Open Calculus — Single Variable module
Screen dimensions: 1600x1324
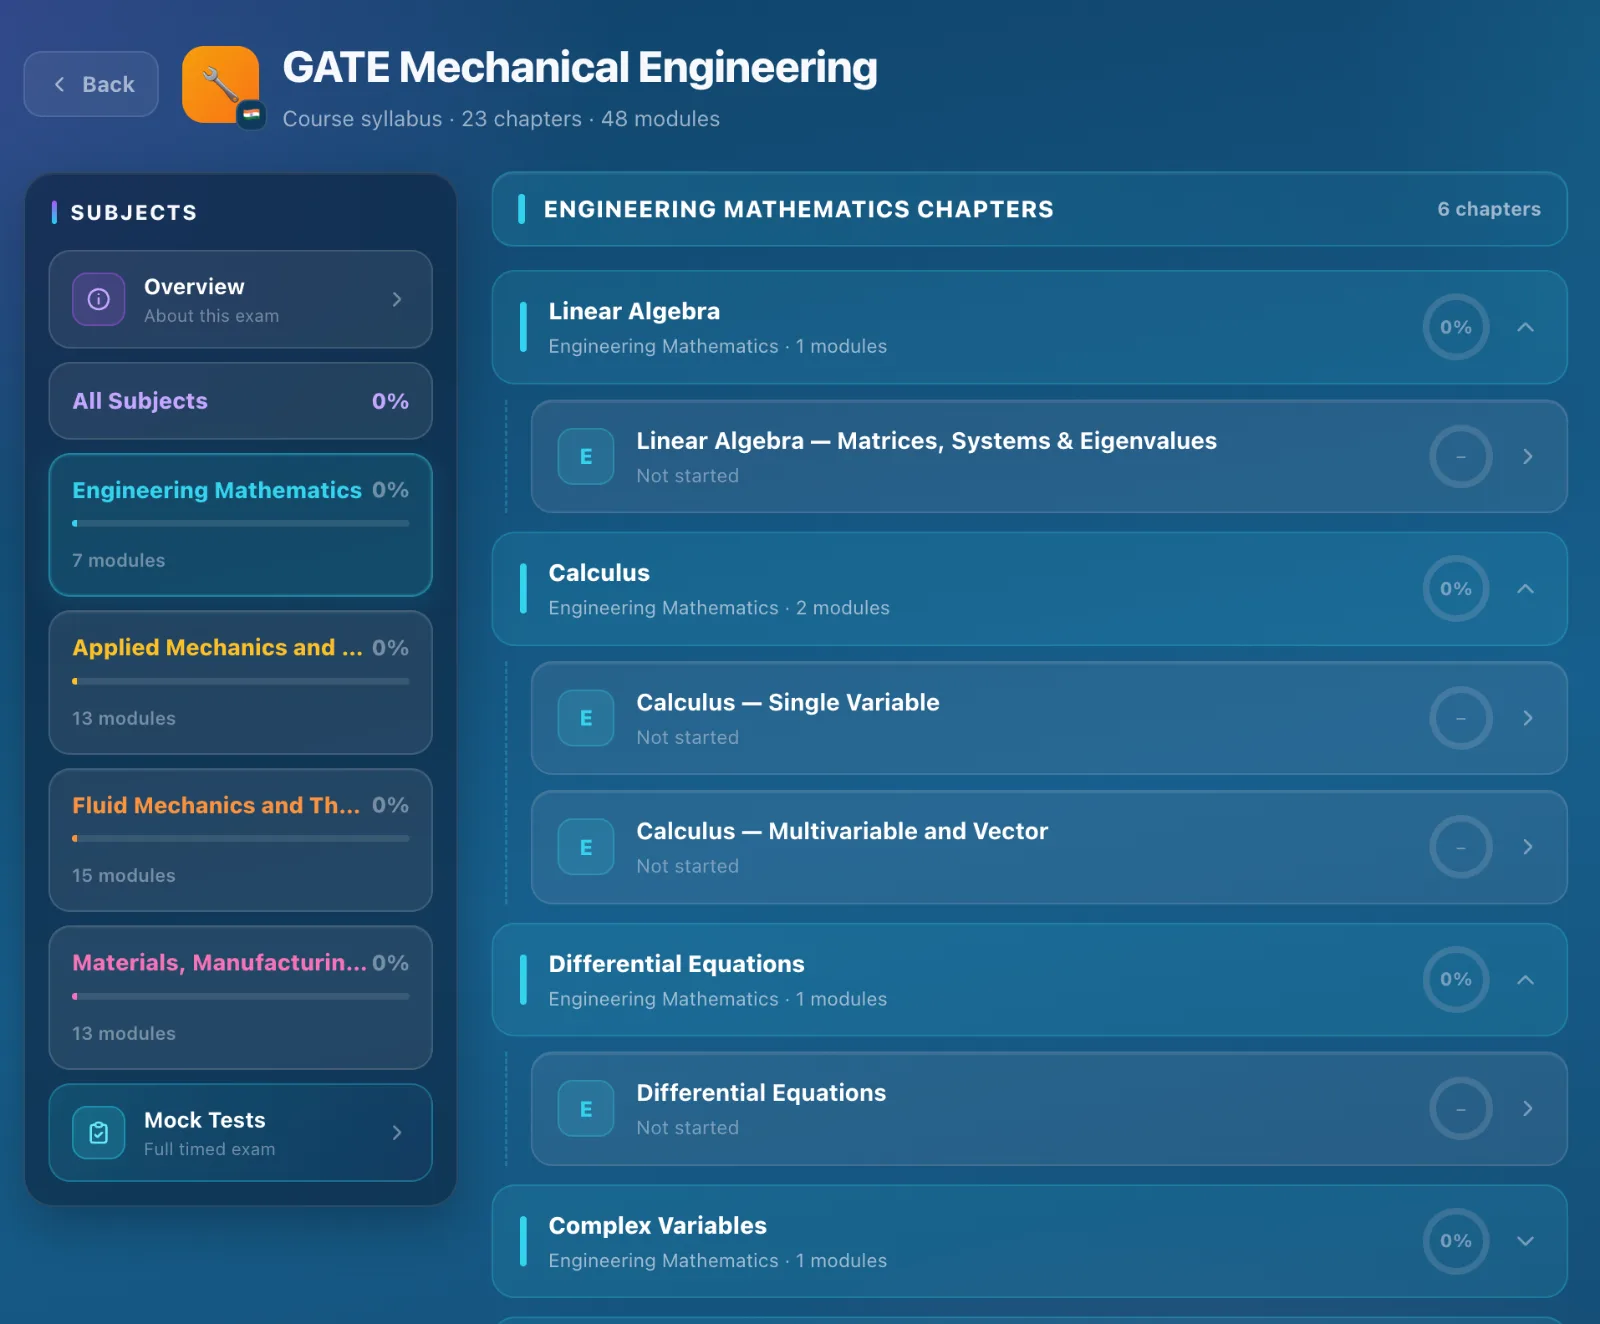[x=1049, y=718]
